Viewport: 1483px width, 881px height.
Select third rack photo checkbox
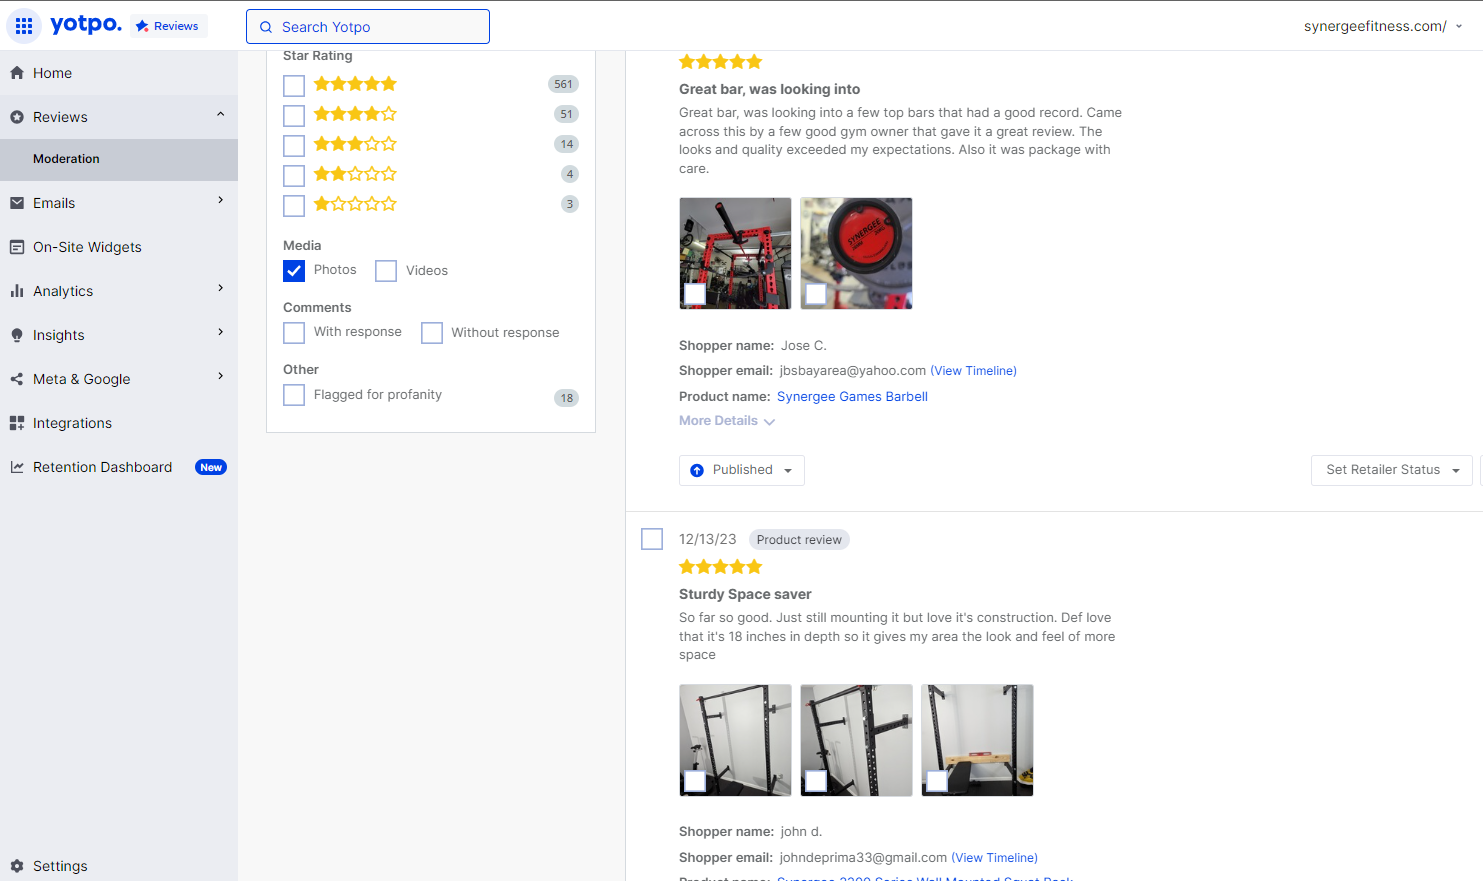click(937, 781)
